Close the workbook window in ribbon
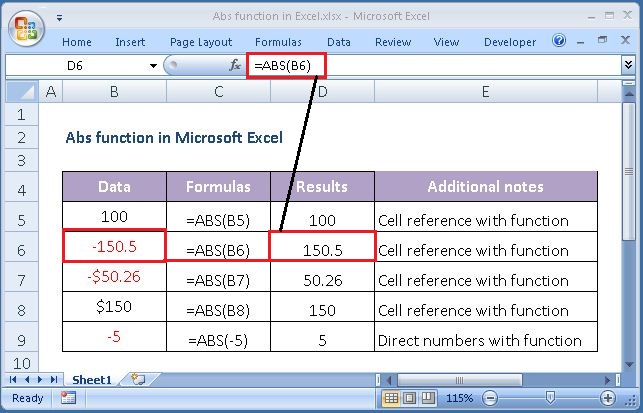The image size is (643, 413). tap(625, 40)
